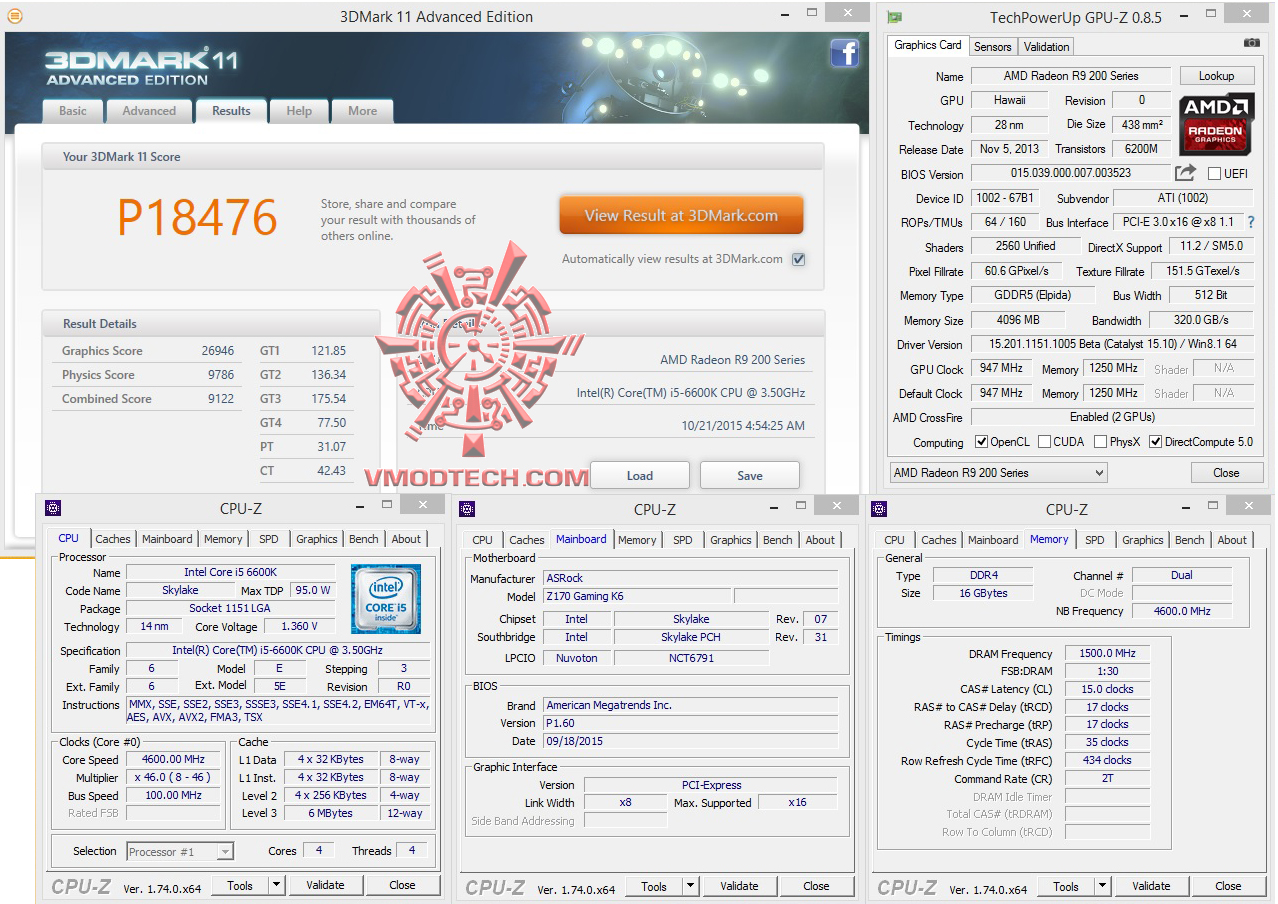
Task: Click Validate in CPU-Z CPU window
Action: (x=325, y=885)
